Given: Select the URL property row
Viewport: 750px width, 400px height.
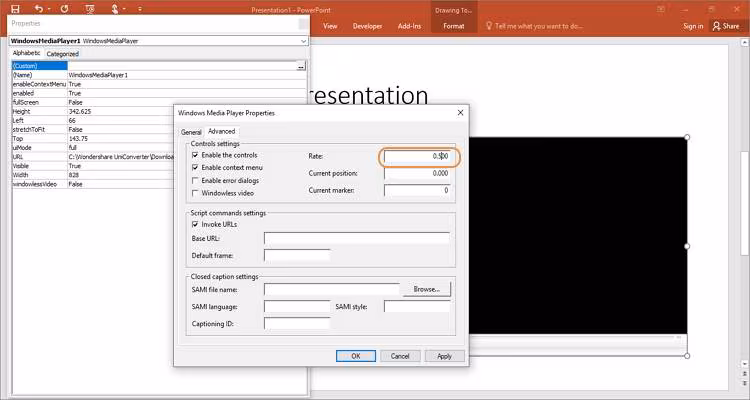Looking at the screenshot, I should click(x=93, y=157).
